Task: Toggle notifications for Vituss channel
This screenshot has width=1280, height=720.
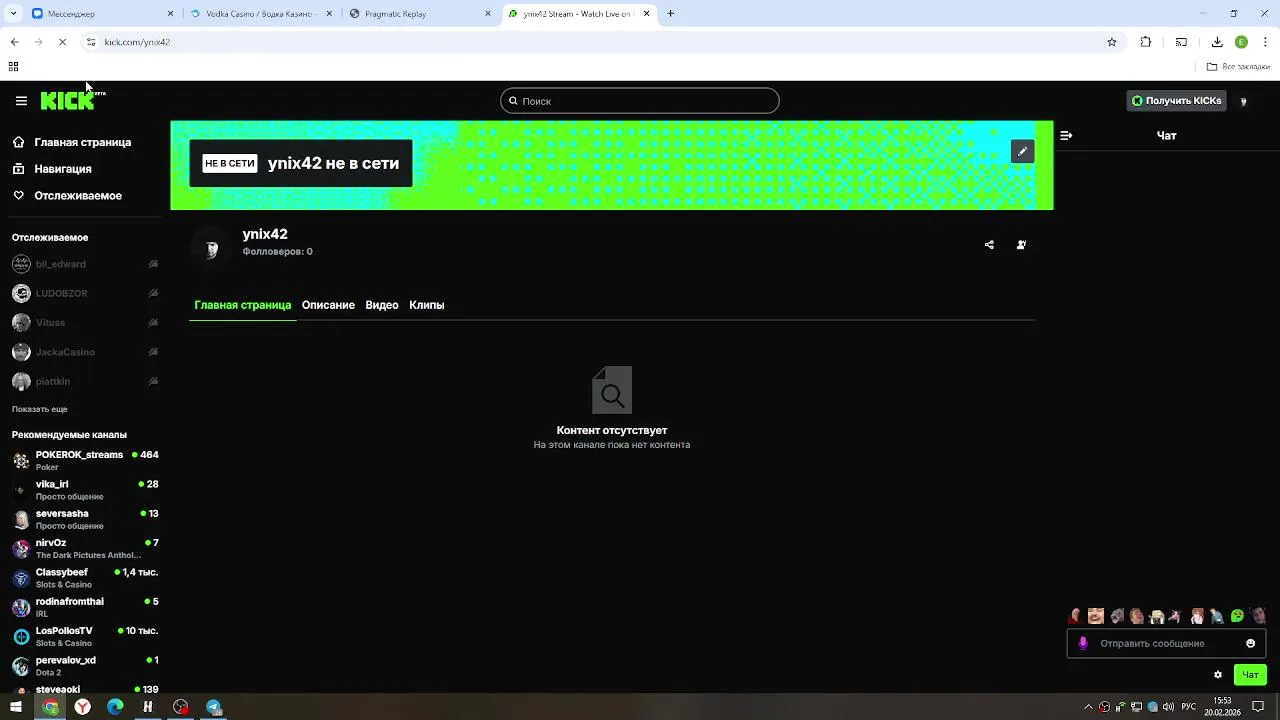Action: 153,323
